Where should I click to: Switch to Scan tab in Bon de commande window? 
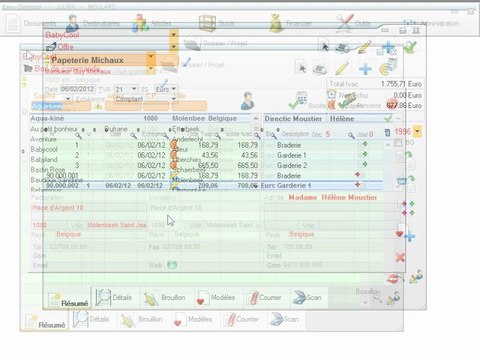coord(284,319)
